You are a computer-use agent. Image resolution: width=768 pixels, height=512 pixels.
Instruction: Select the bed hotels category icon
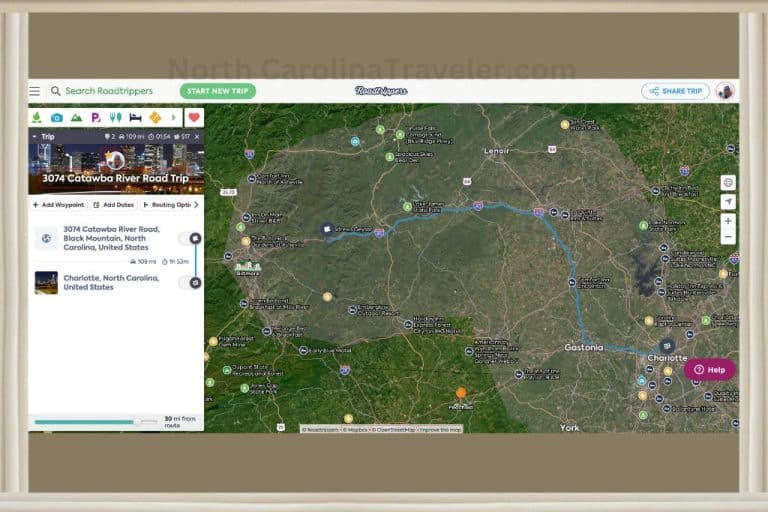(135, 118)
